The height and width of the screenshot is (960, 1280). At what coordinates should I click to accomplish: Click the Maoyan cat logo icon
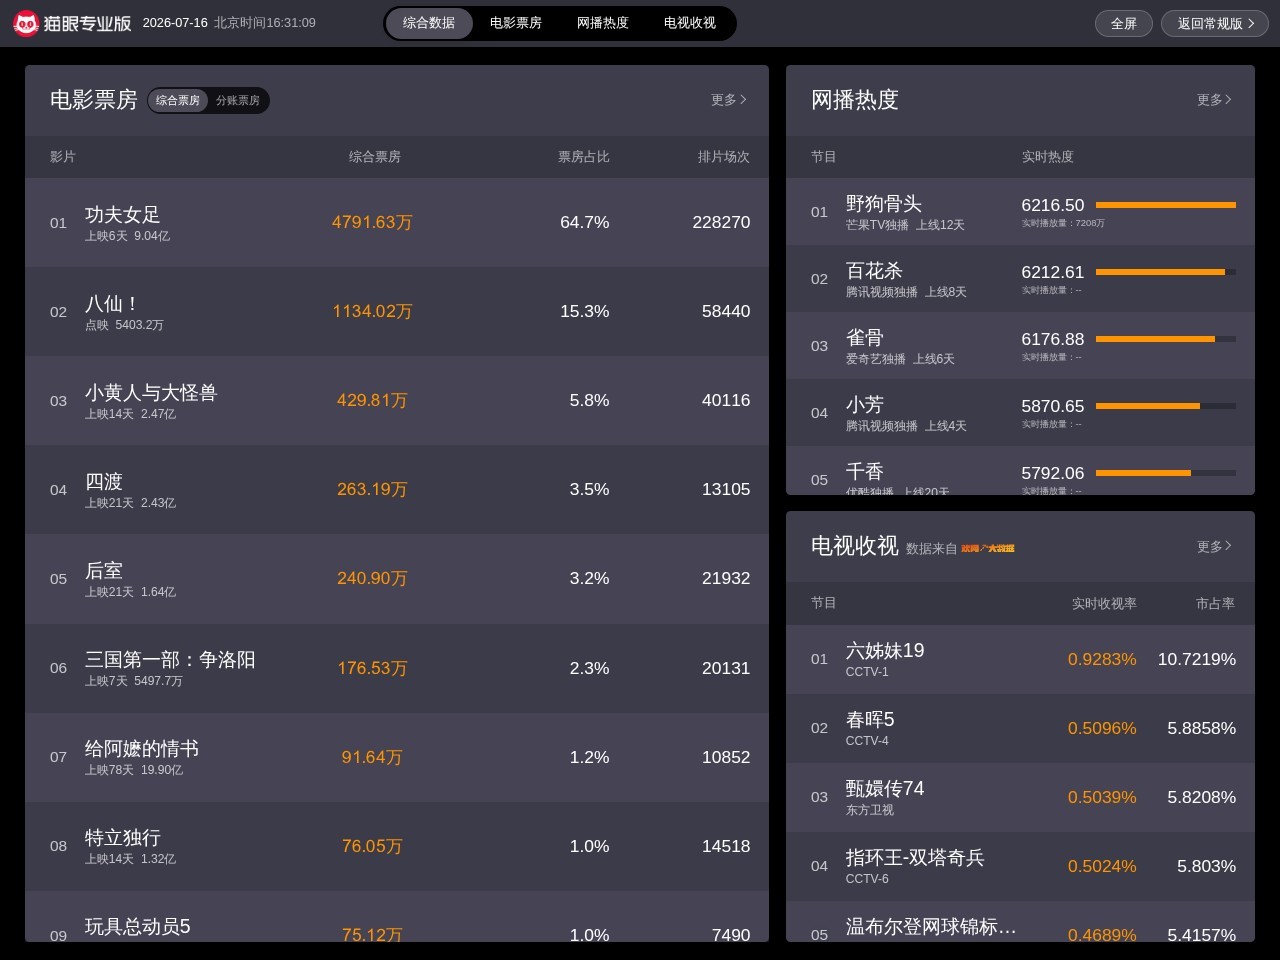pyautogui.click(x=26, y=23)
